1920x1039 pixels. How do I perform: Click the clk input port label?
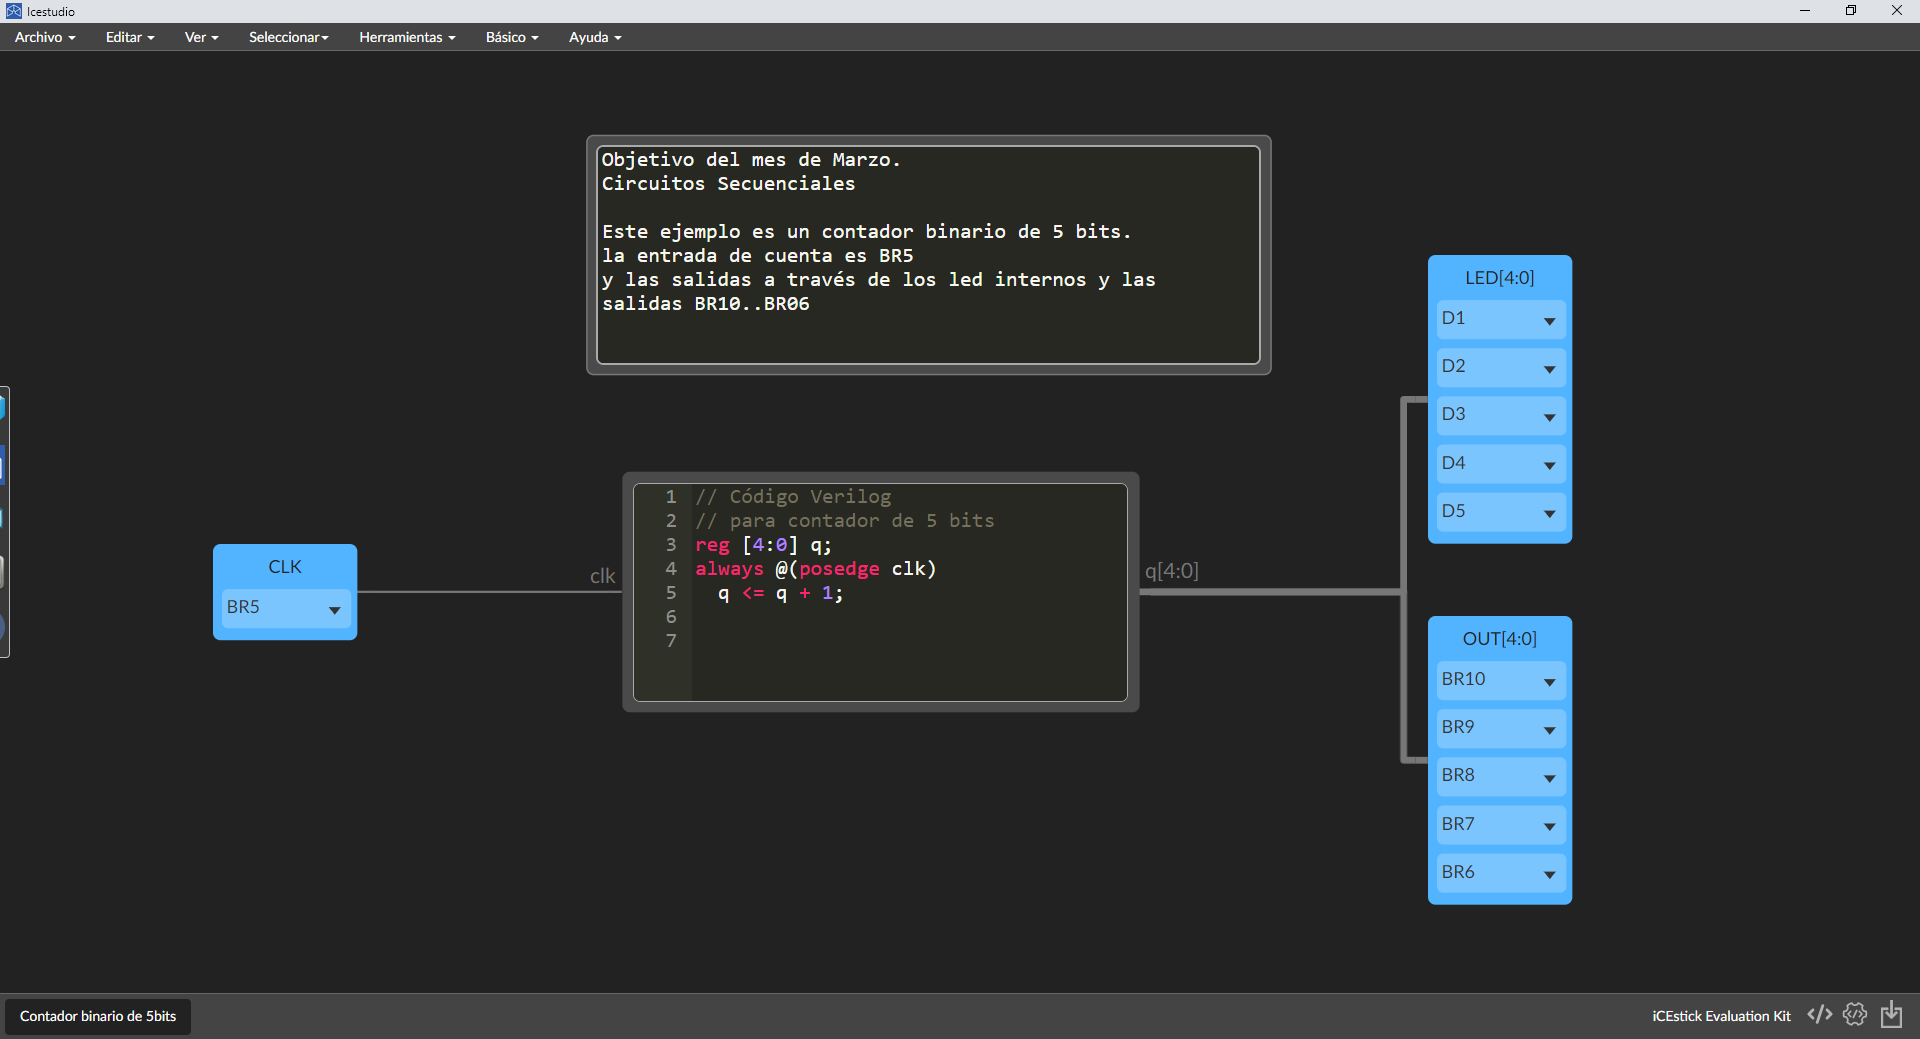(602, 576)
